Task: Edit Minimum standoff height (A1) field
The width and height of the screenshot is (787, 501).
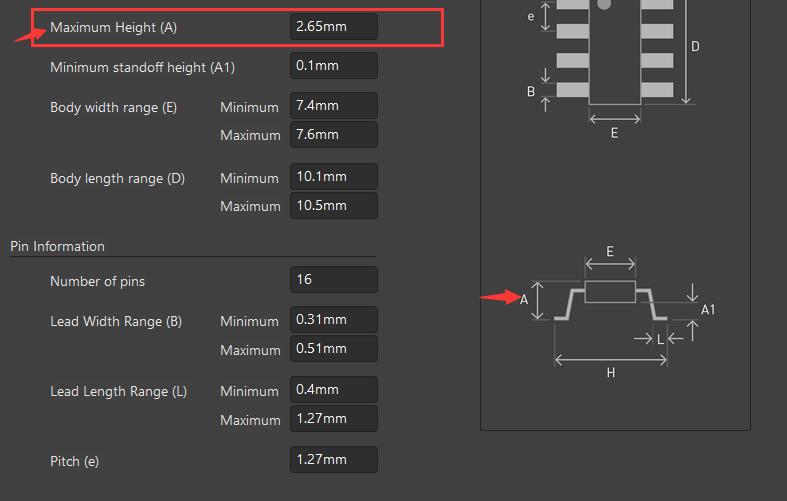Action: point(334,66)
